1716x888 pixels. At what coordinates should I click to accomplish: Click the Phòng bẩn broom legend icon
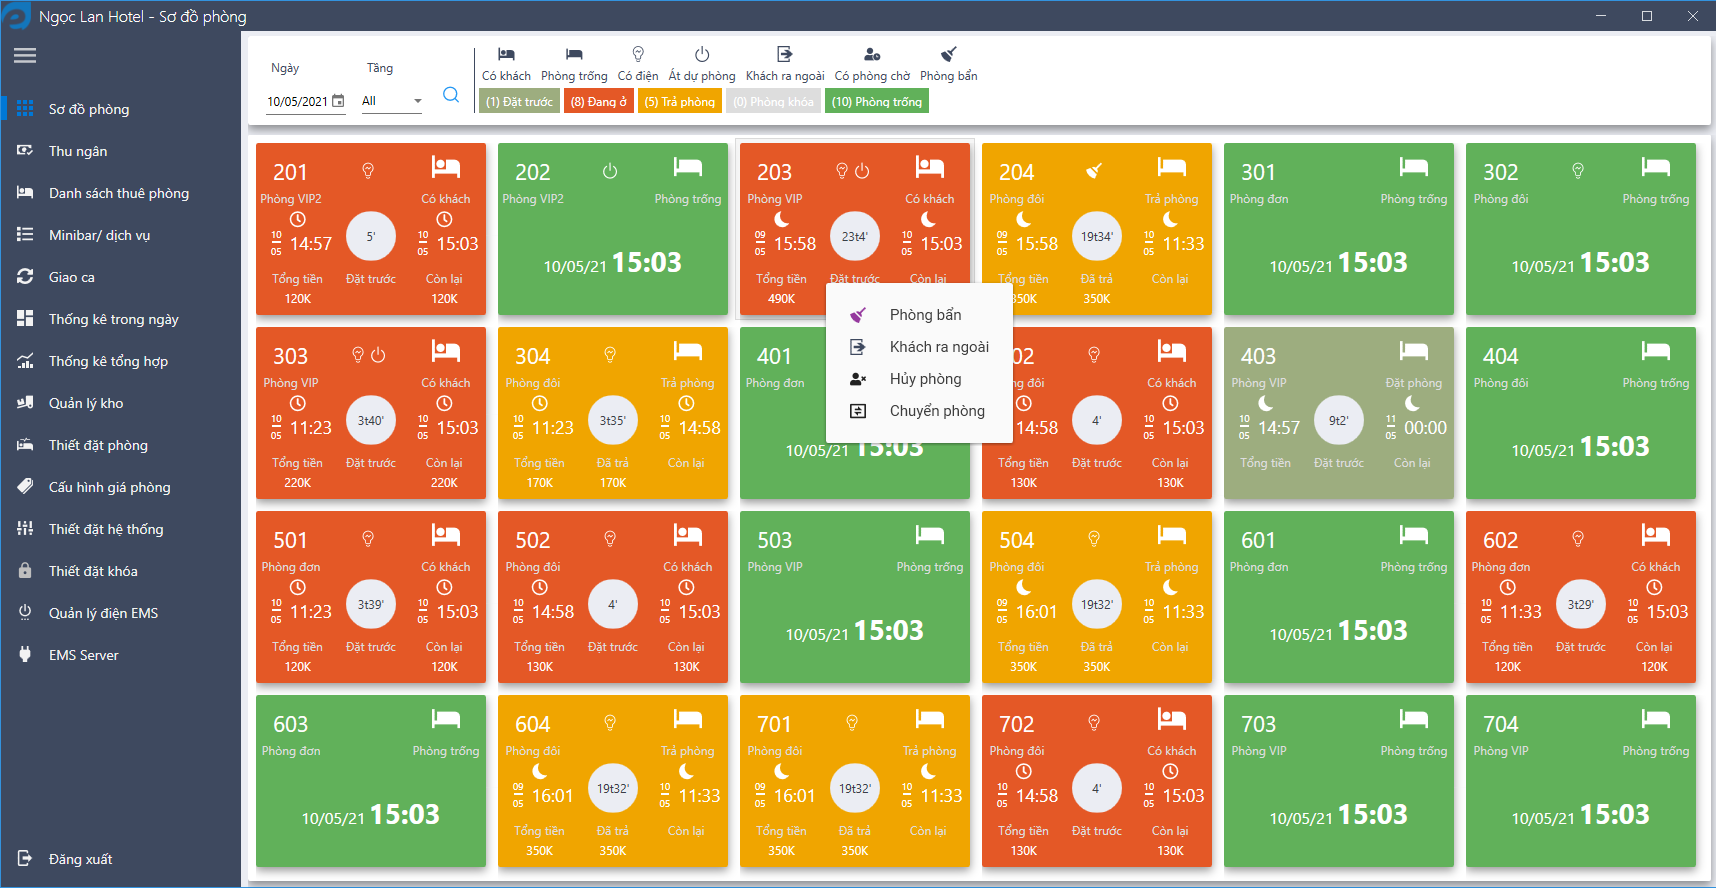pos(949,54)
